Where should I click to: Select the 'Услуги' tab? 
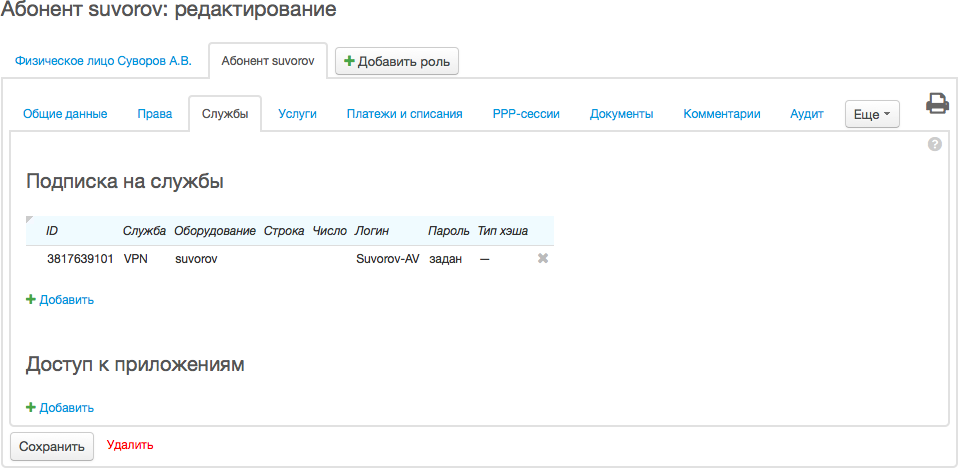pyautogui.click(x=297, y=114)
